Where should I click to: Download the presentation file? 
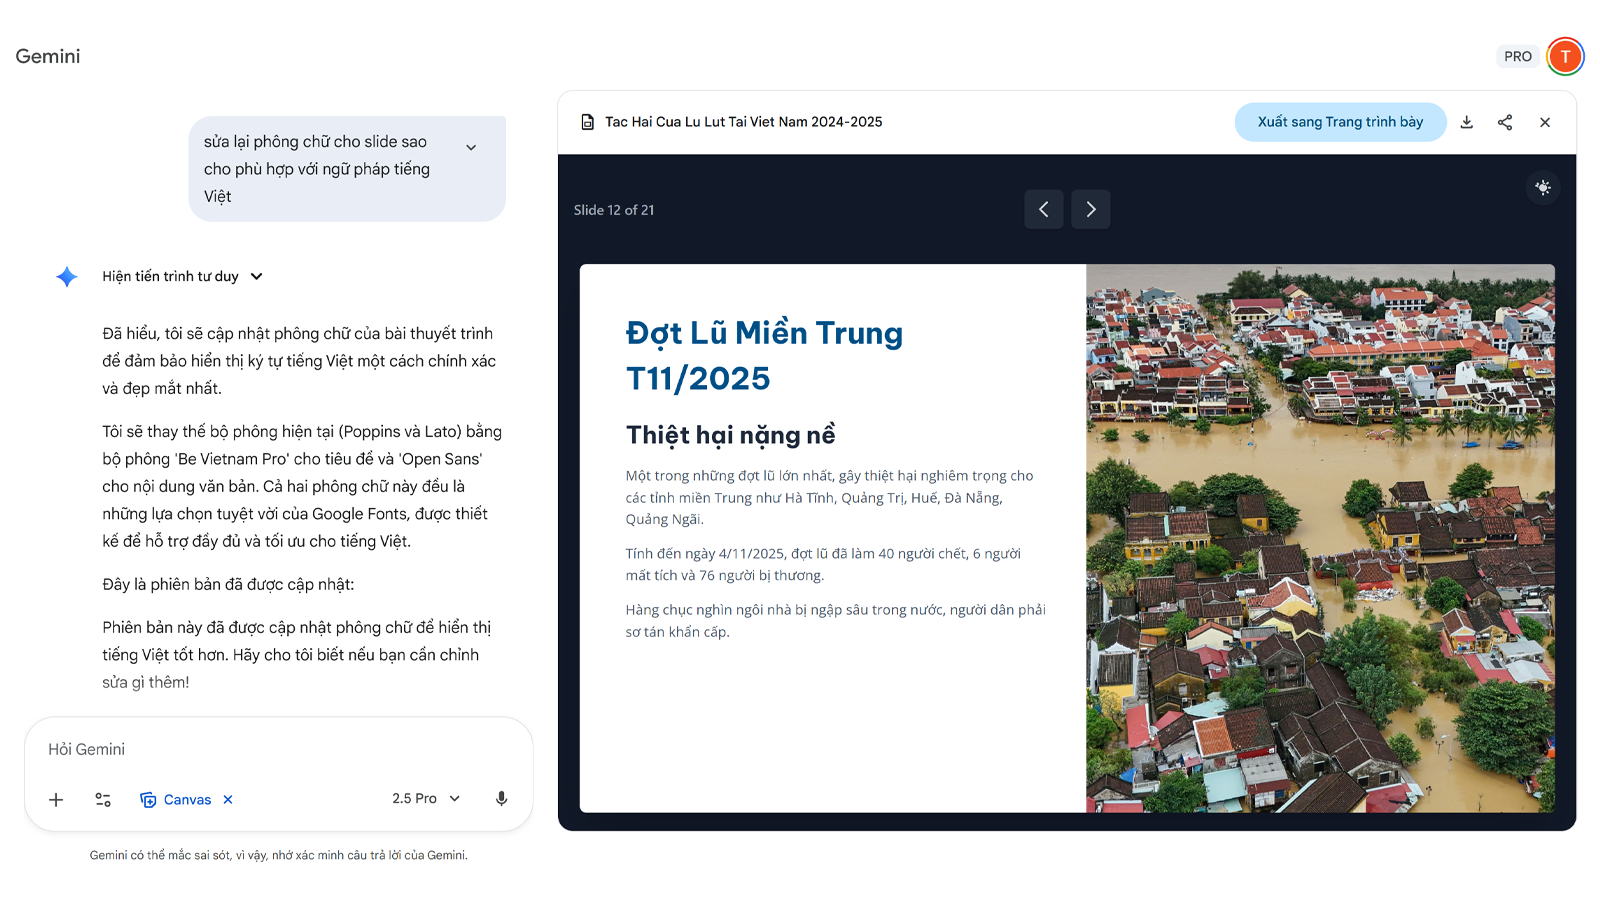(x=1466, y=122)
